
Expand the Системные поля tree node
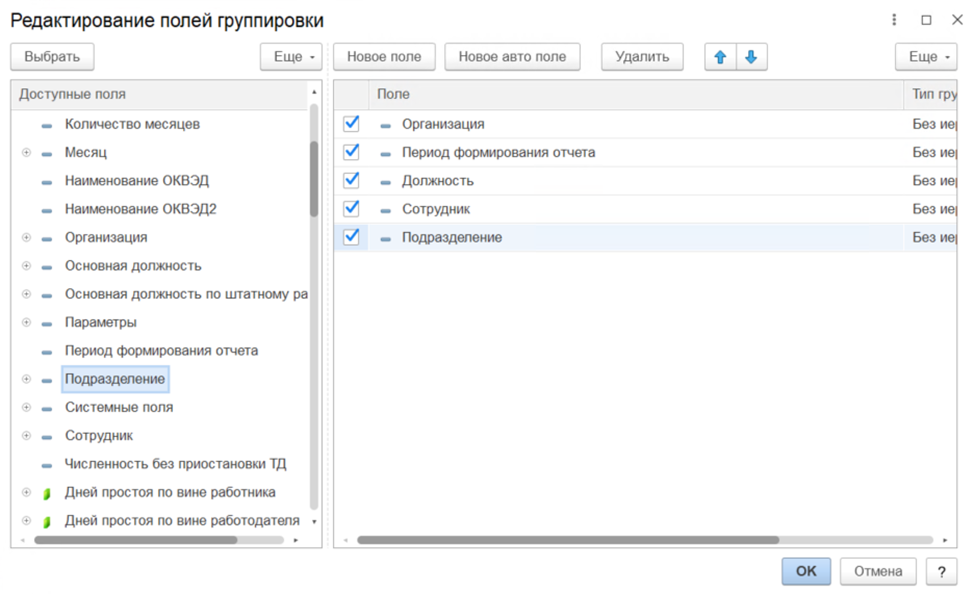coord(26,408)
